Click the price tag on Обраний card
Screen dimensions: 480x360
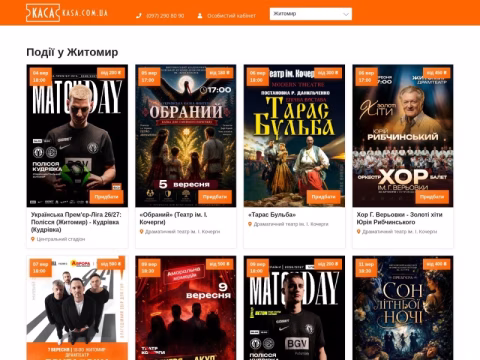[219, 73]
